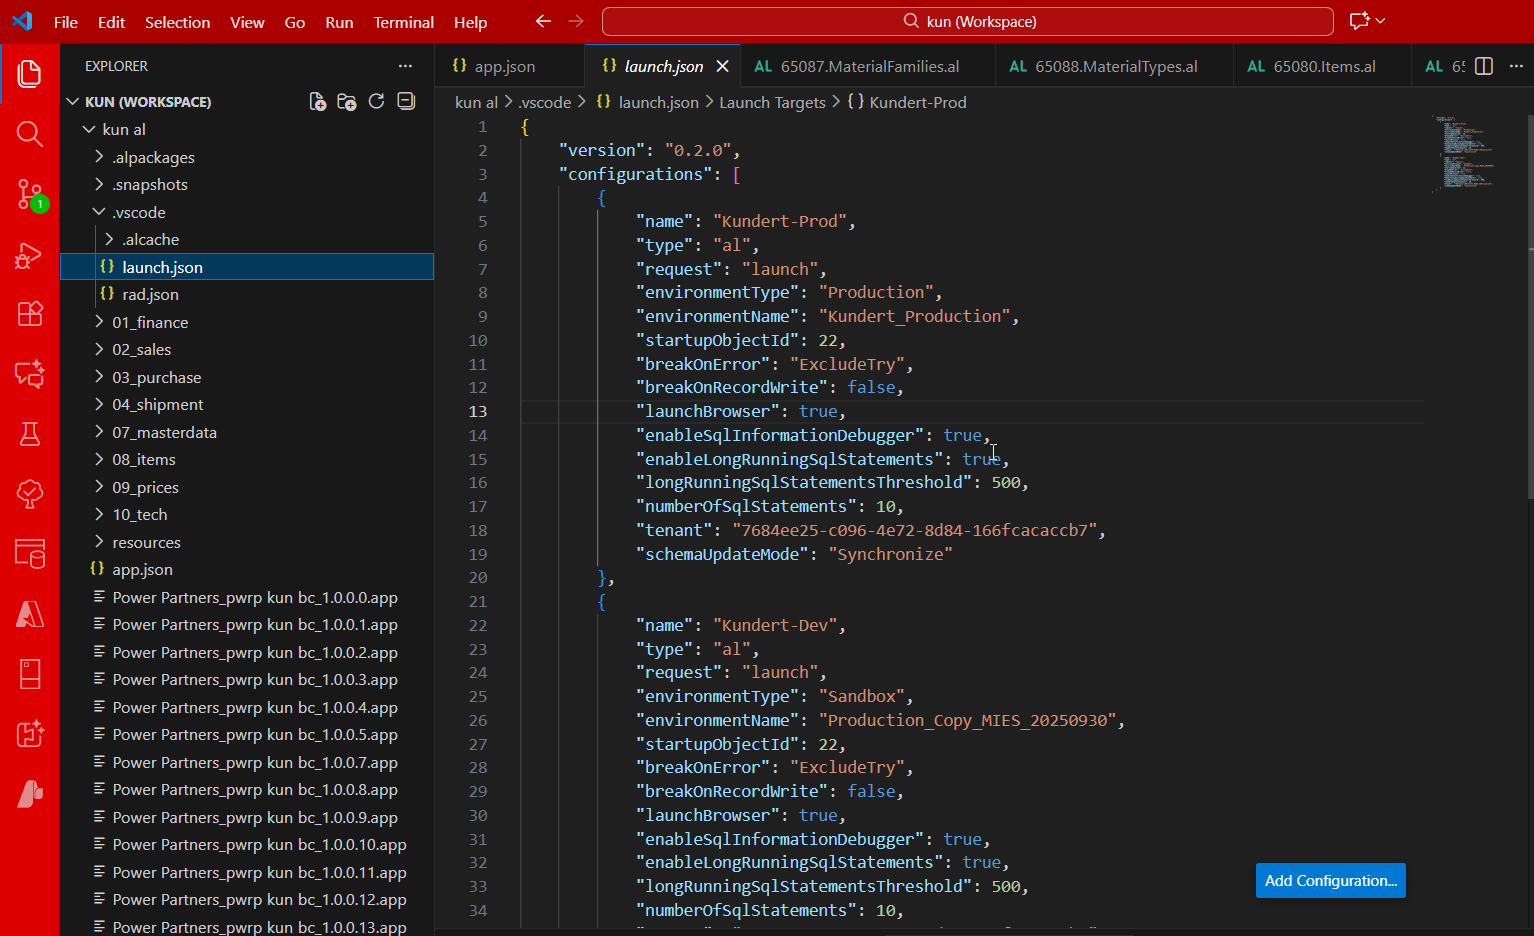Collapse the KUN (WORKSPACE) section
The width and height of the screenshot is (1534, 936).
[73, 102]
